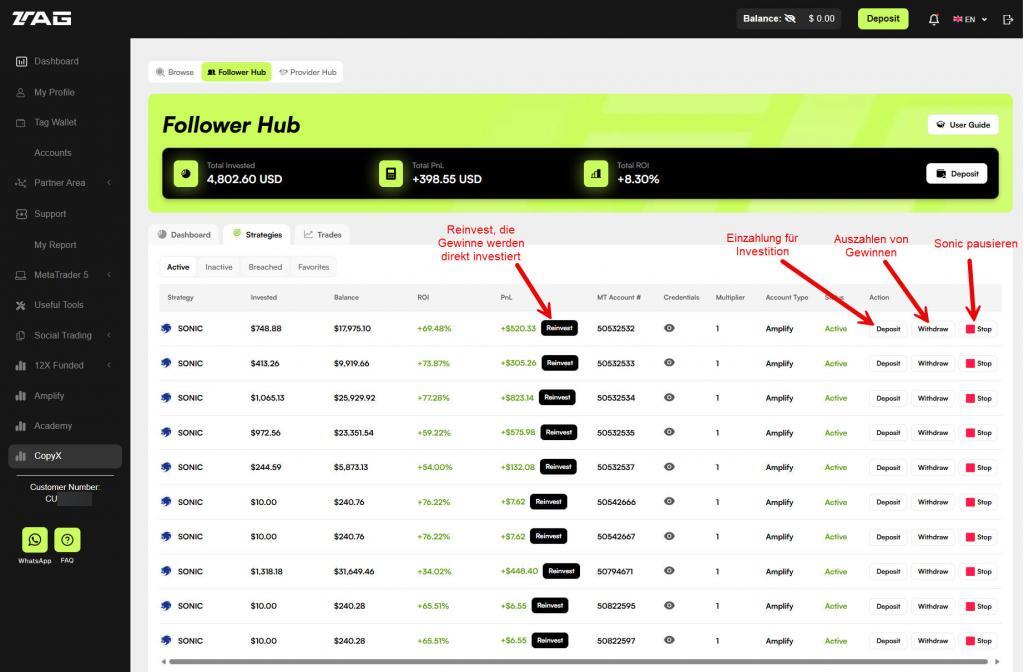Expand the Social Trading submenu
This screenshot has width=1024, height=672.
click(x=108, y=335)
